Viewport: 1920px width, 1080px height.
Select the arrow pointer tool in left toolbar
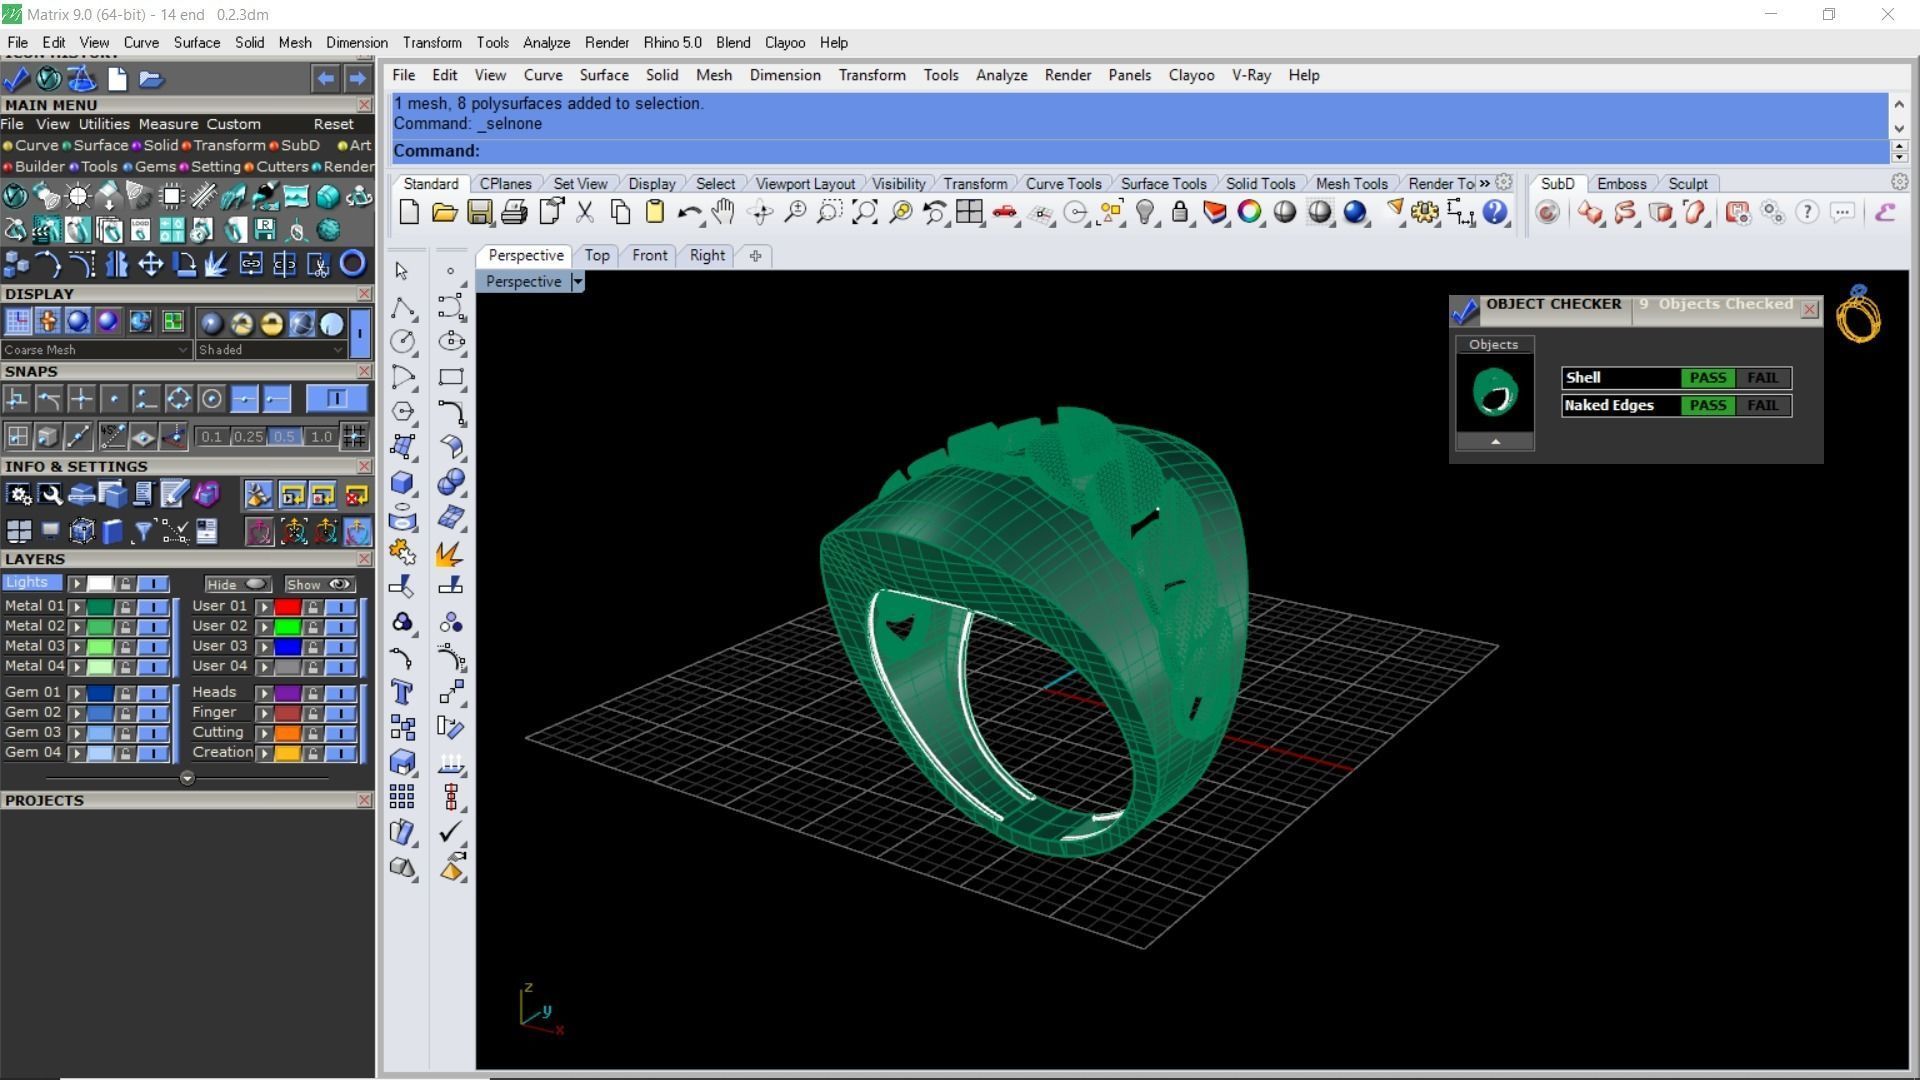tap(402, 271)
